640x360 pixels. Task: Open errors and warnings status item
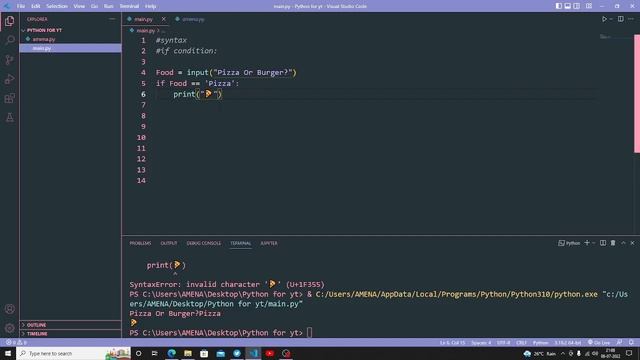click(16, 342)
